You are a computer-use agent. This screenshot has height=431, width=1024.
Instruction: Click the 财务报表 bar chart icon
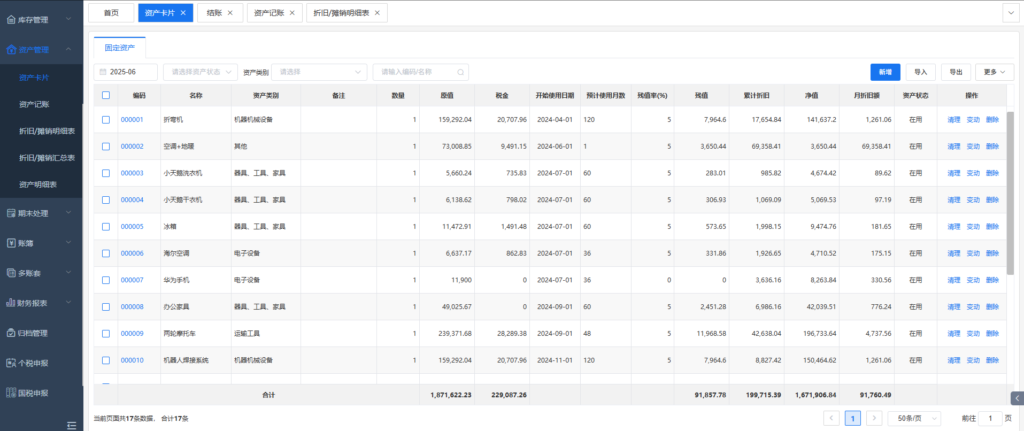coord(10,302)
